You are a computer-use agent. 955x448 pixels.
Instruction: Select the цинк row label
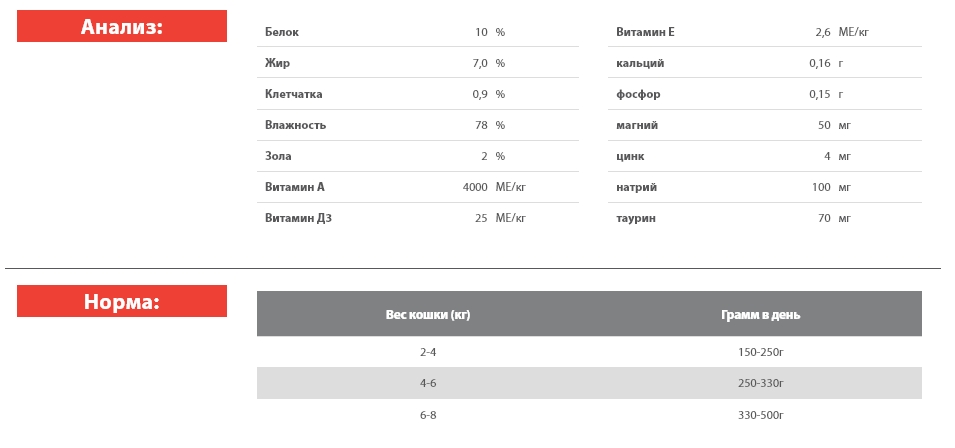(x=630, y=156)
